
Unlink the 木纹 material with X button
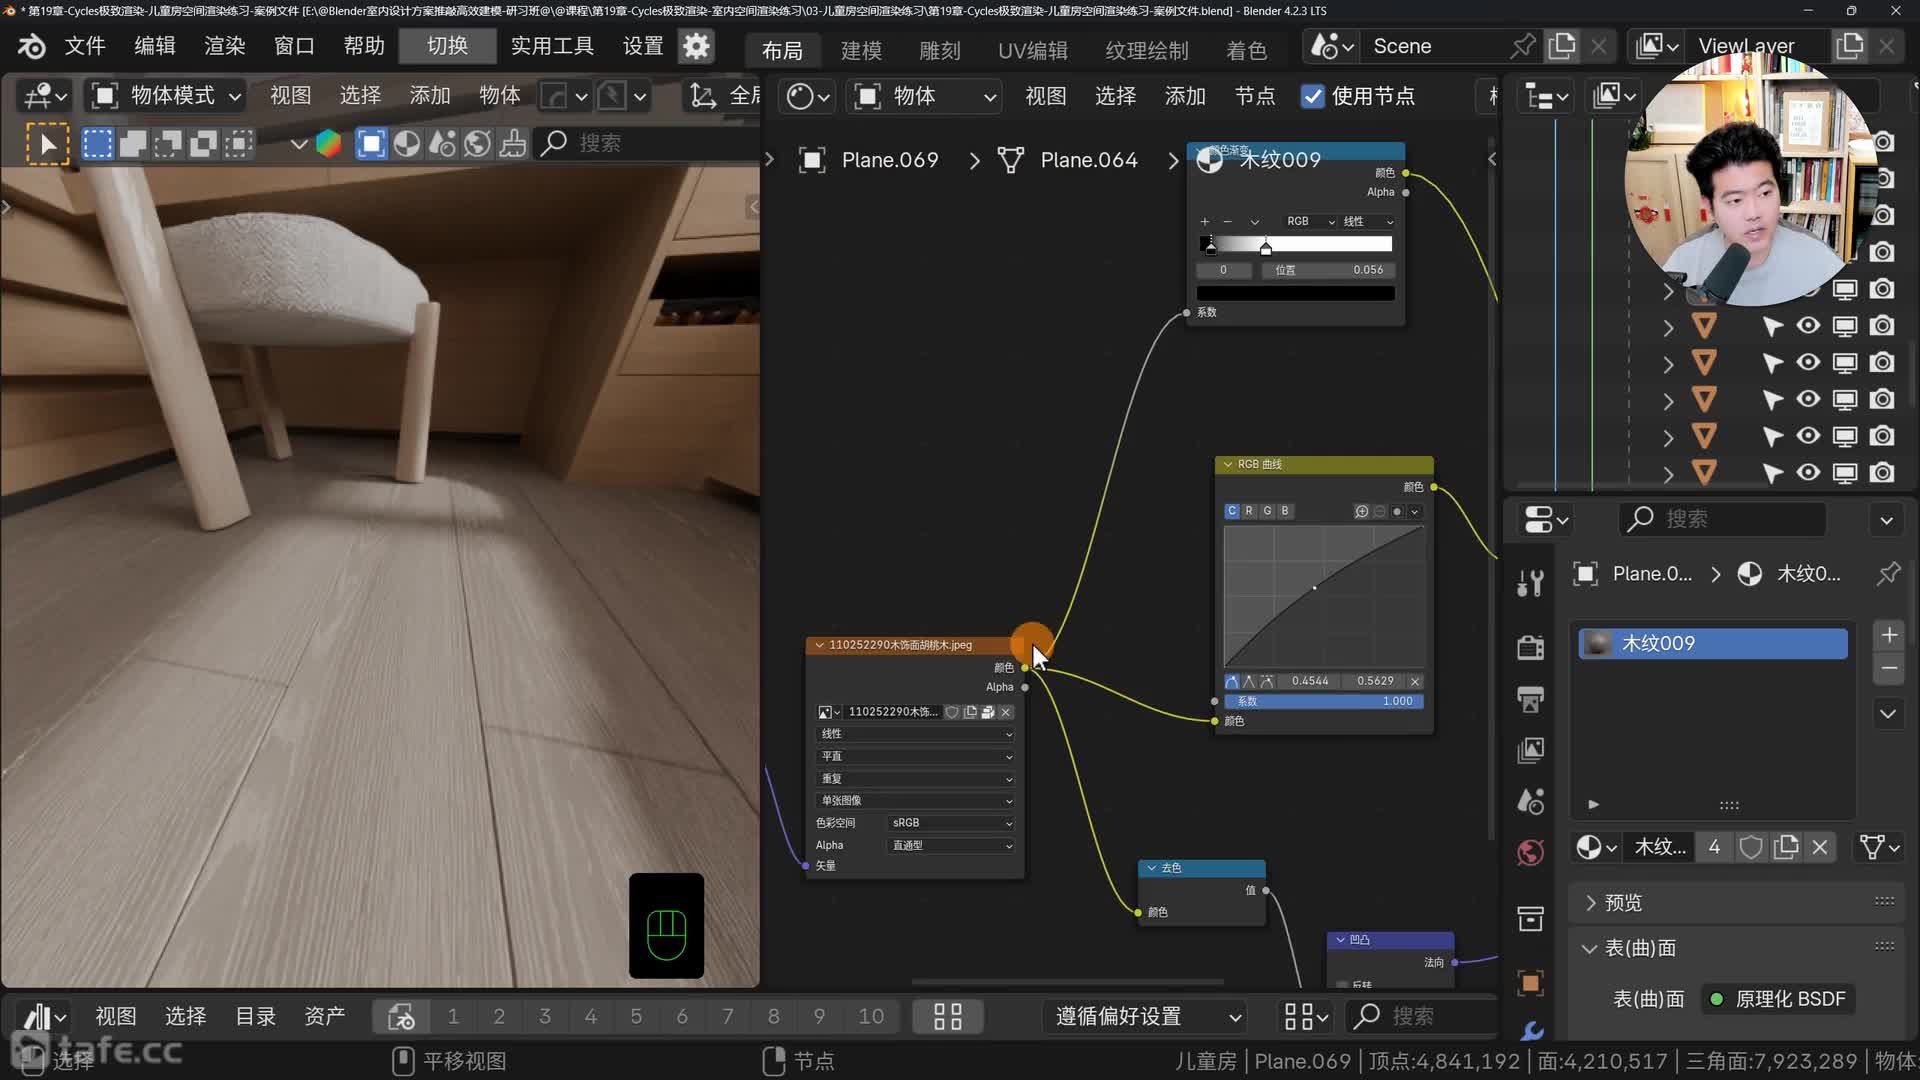1820,848
